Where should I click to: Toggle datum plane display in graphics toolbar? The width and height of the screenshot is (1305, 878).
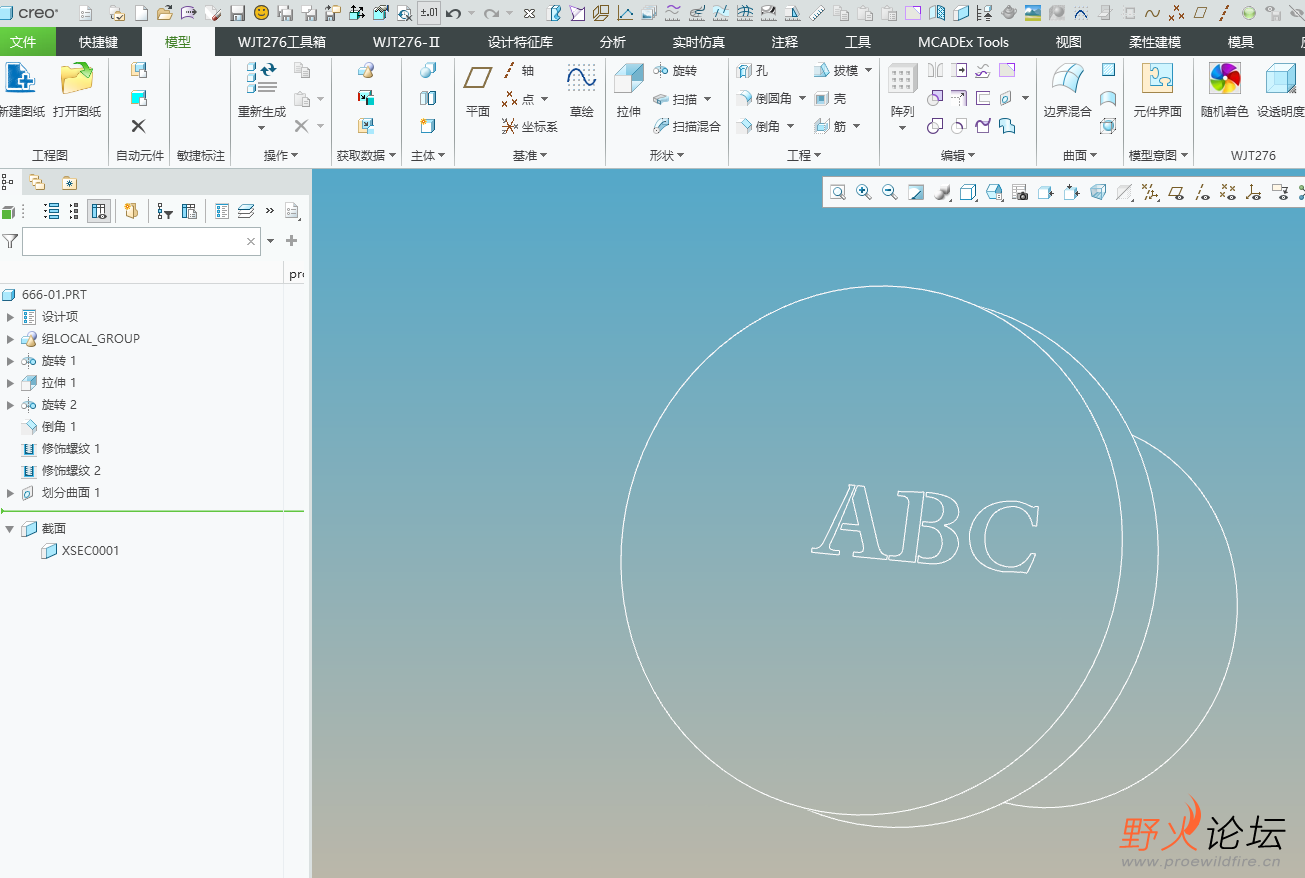(x=1176, y=192)
